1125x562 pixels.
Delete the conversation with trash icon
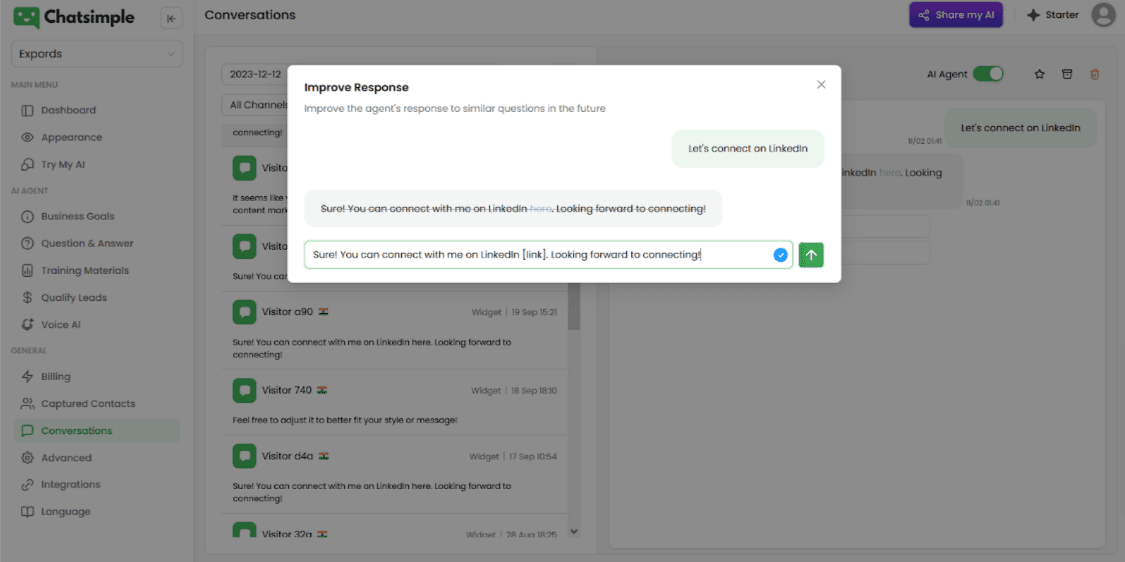(x=1094, y=74)
